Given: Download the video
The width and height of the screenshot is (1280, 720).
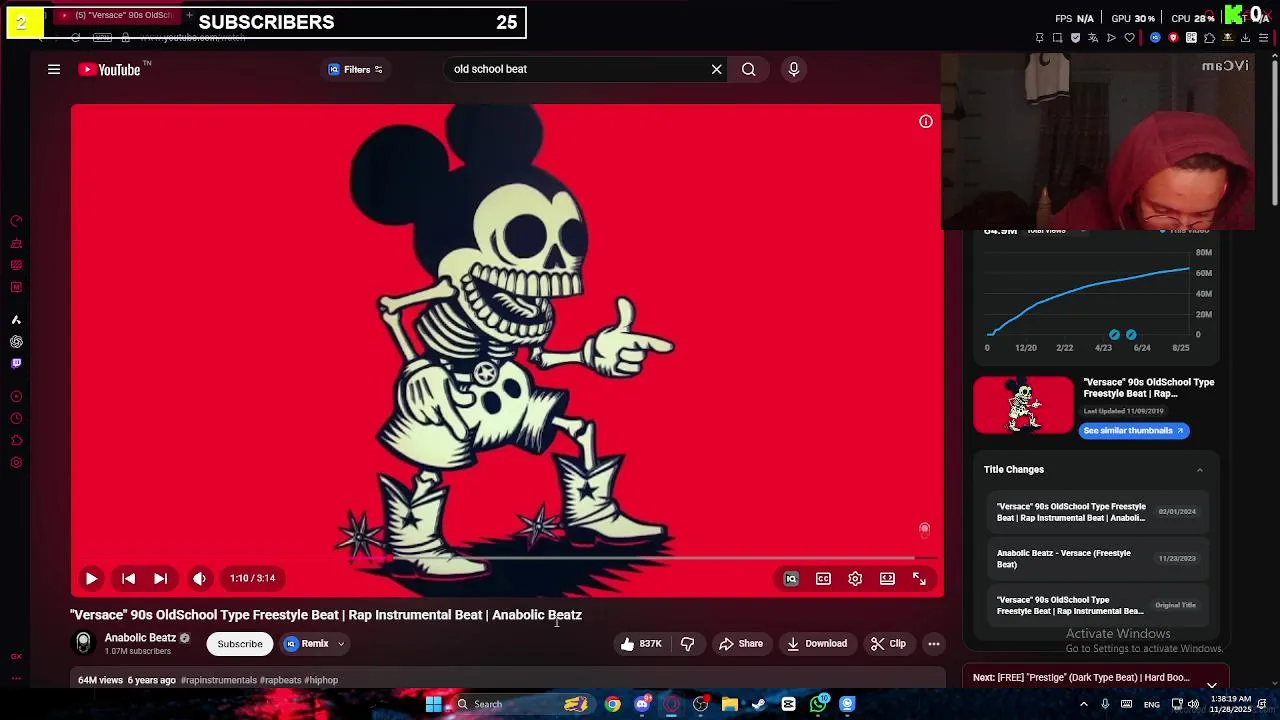Looking at the screenshot, I should [817, 644].
